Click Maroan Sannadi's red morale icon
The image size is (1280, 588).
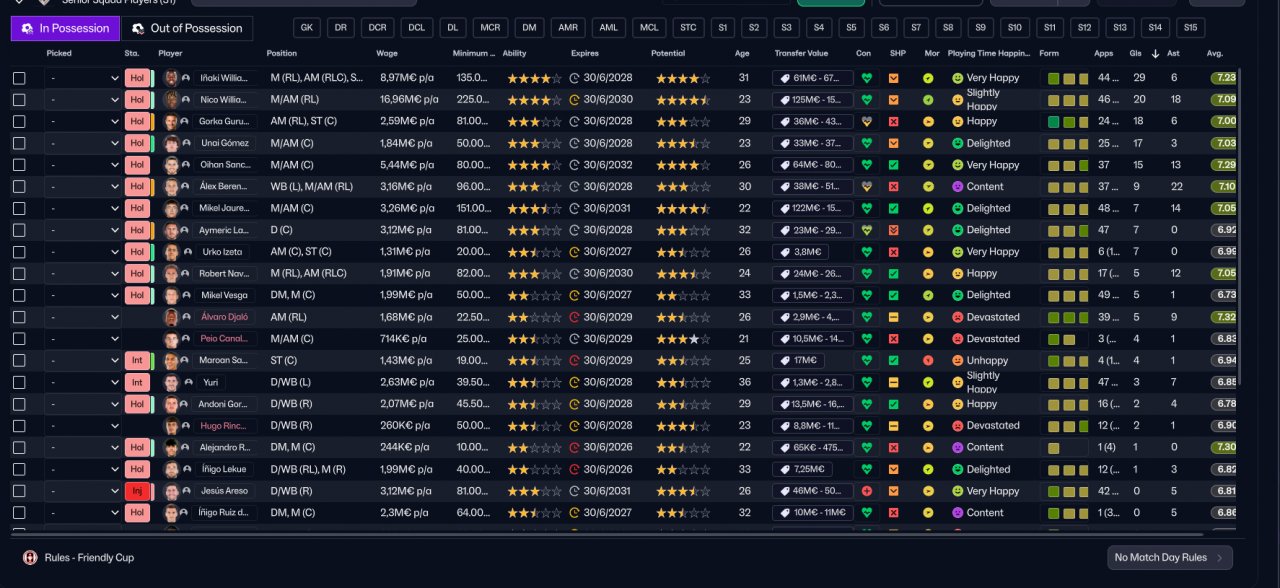click(928, 361)
